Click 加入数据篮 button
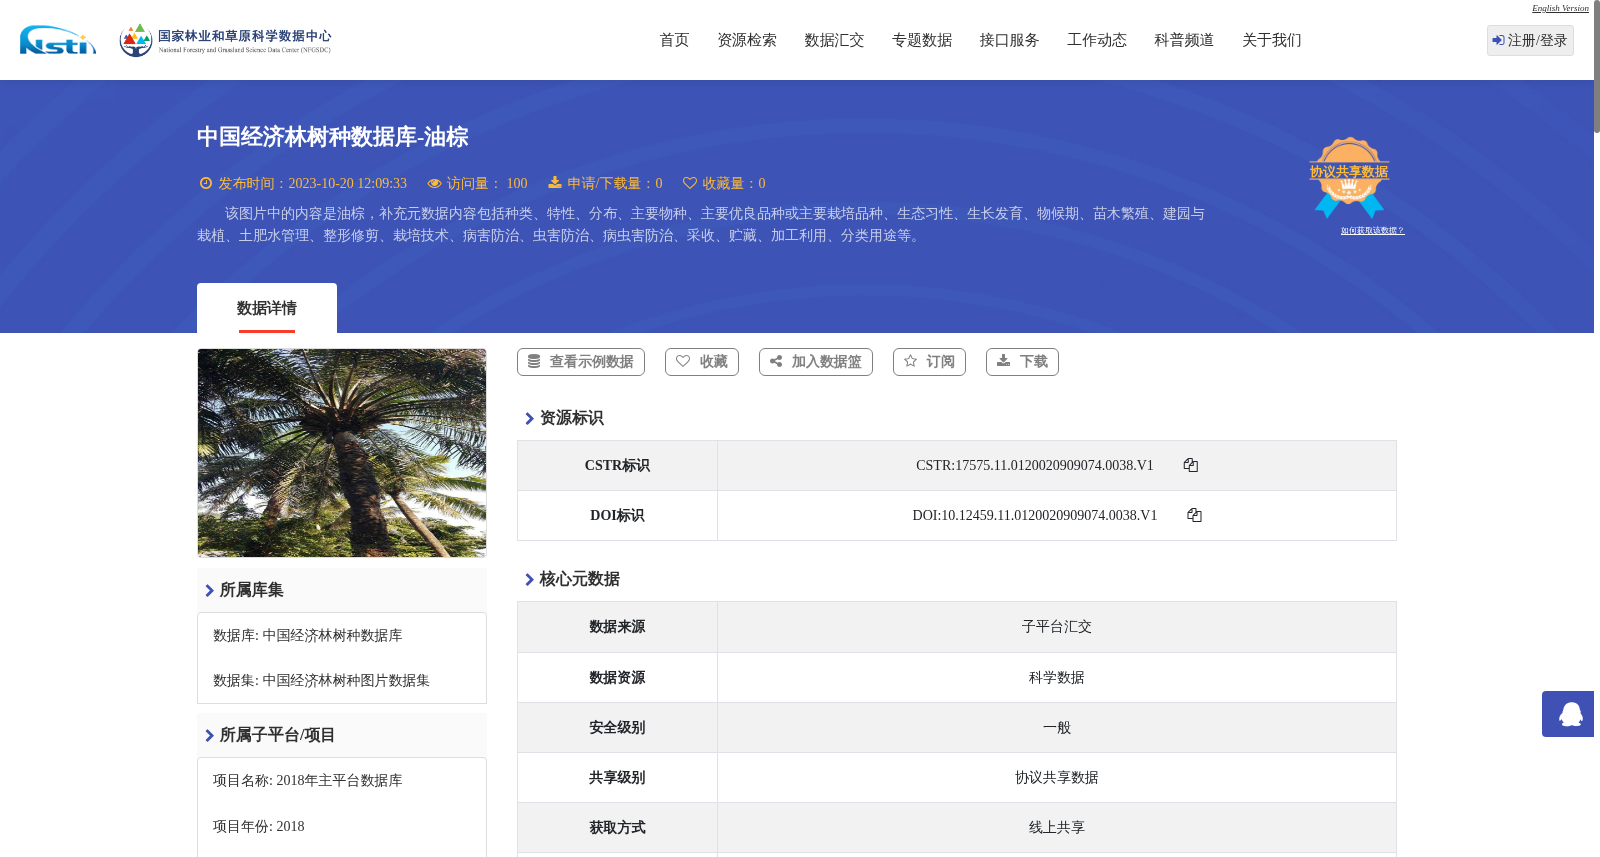This screenshot has width=1600, height=857. 816,362
